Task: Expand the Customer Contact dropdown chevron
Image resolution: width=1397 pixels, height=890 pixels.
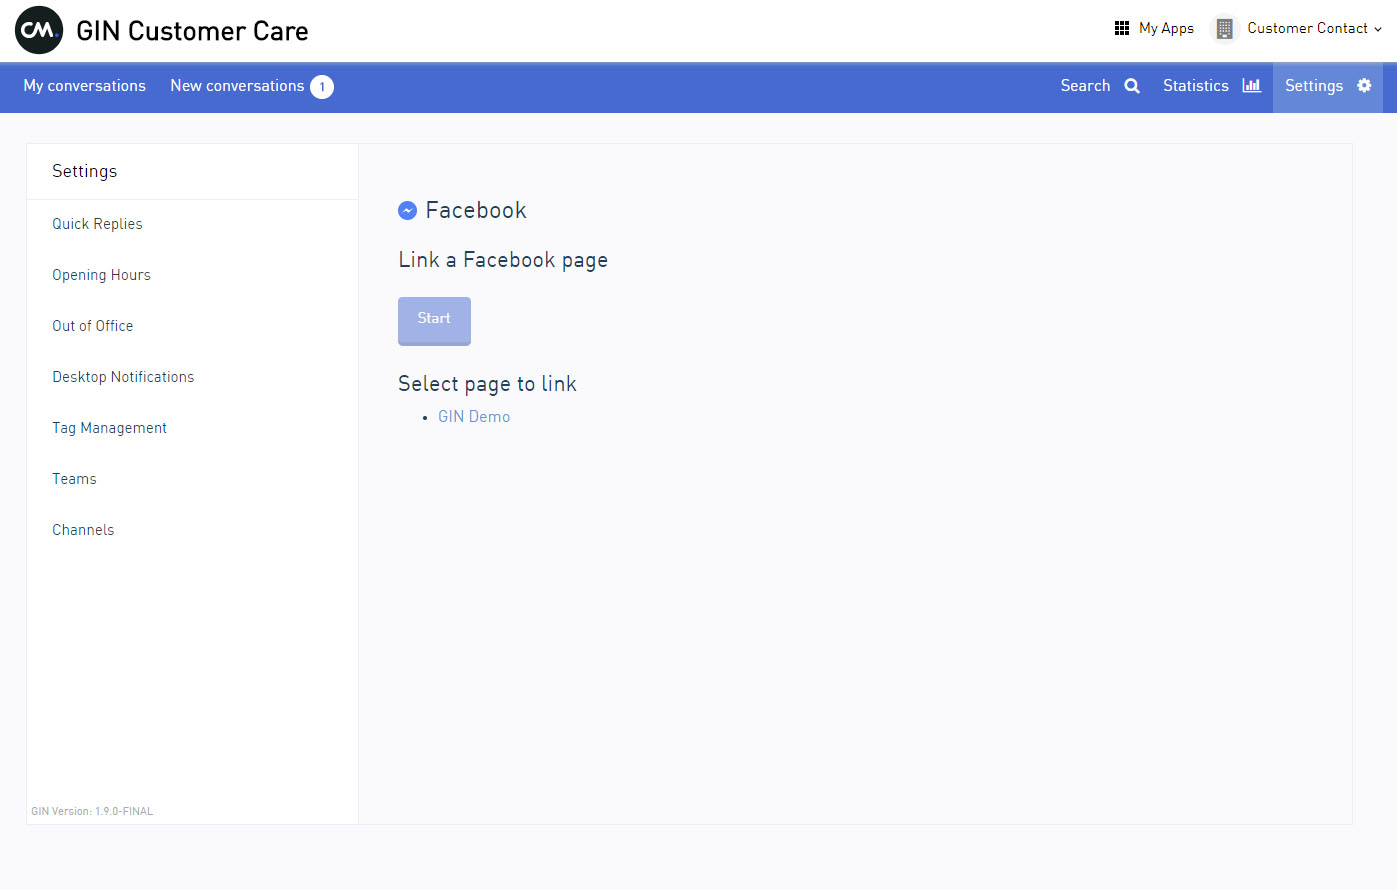Action: (x=1378, y=29)
